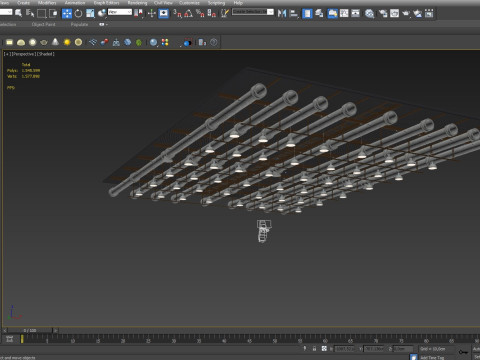The height and width of the screenshot is (360, 480).
Task: Click the plane light icon
Action: (9, 42)
